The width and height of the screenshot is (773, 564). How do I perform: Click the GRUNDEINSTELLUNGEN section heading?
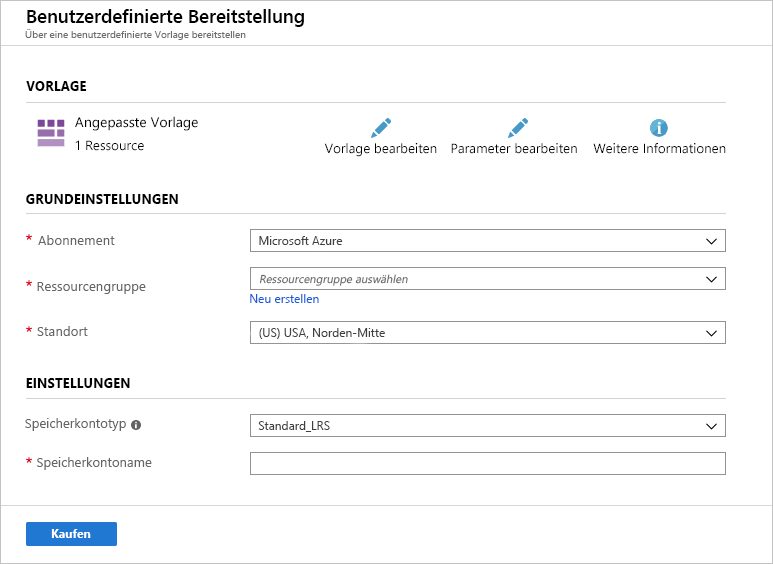point(102,199)
